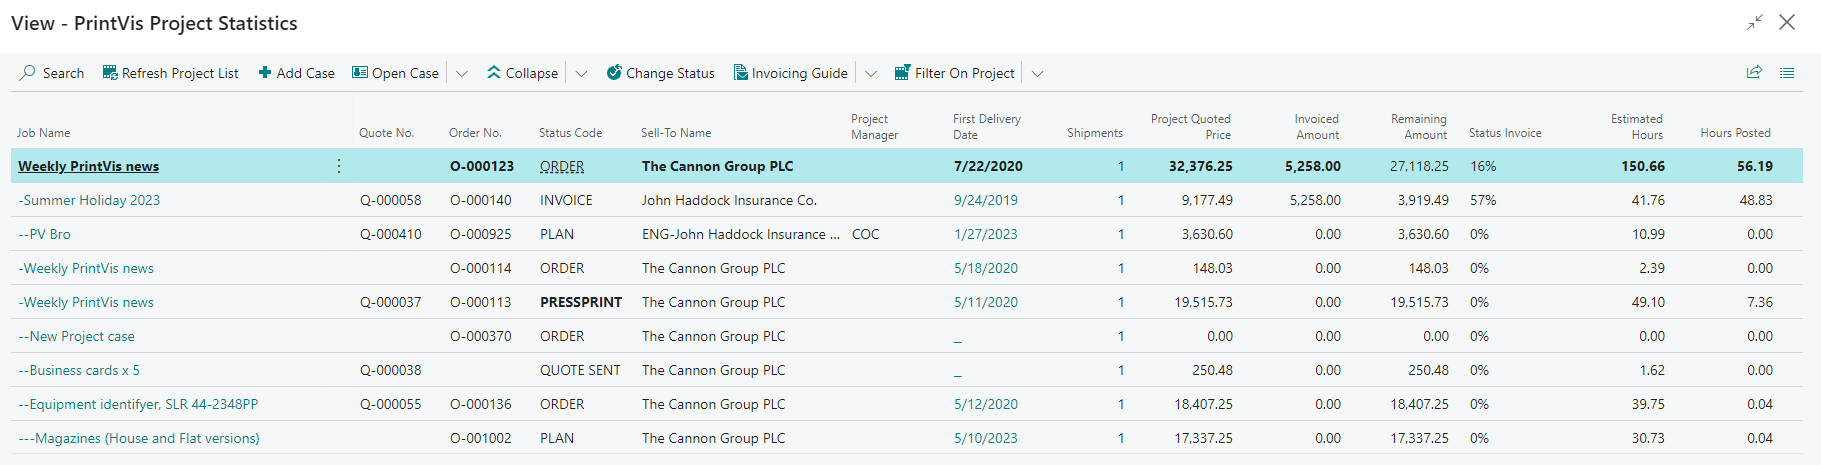This screenshot has height=465, width=1821.
Task: Open the Invoicing Guide action
Action: click(x=790, y=73)
